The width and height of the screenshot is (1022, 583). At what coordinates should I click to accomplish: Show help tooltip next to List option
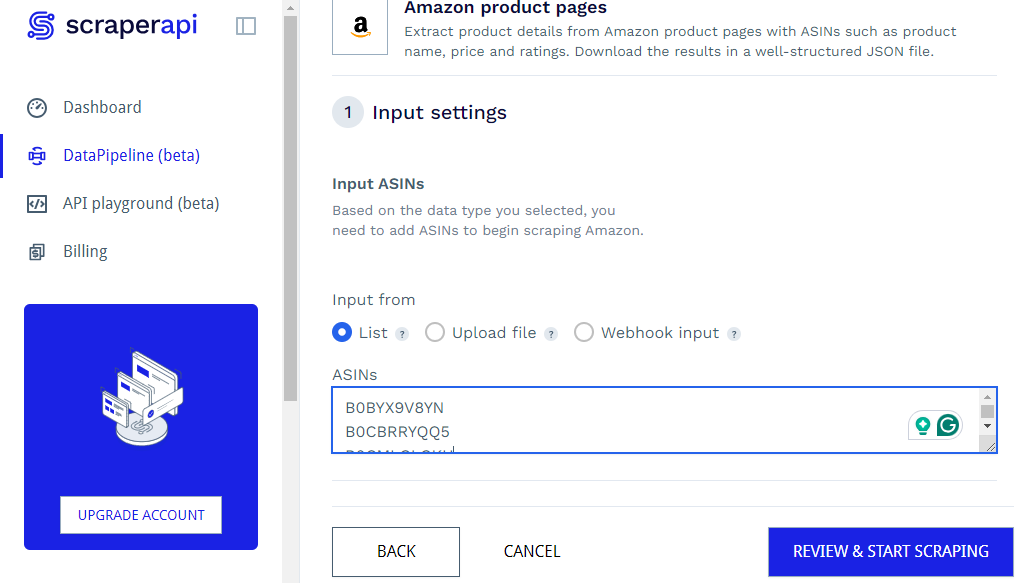(x=402, y=335)
